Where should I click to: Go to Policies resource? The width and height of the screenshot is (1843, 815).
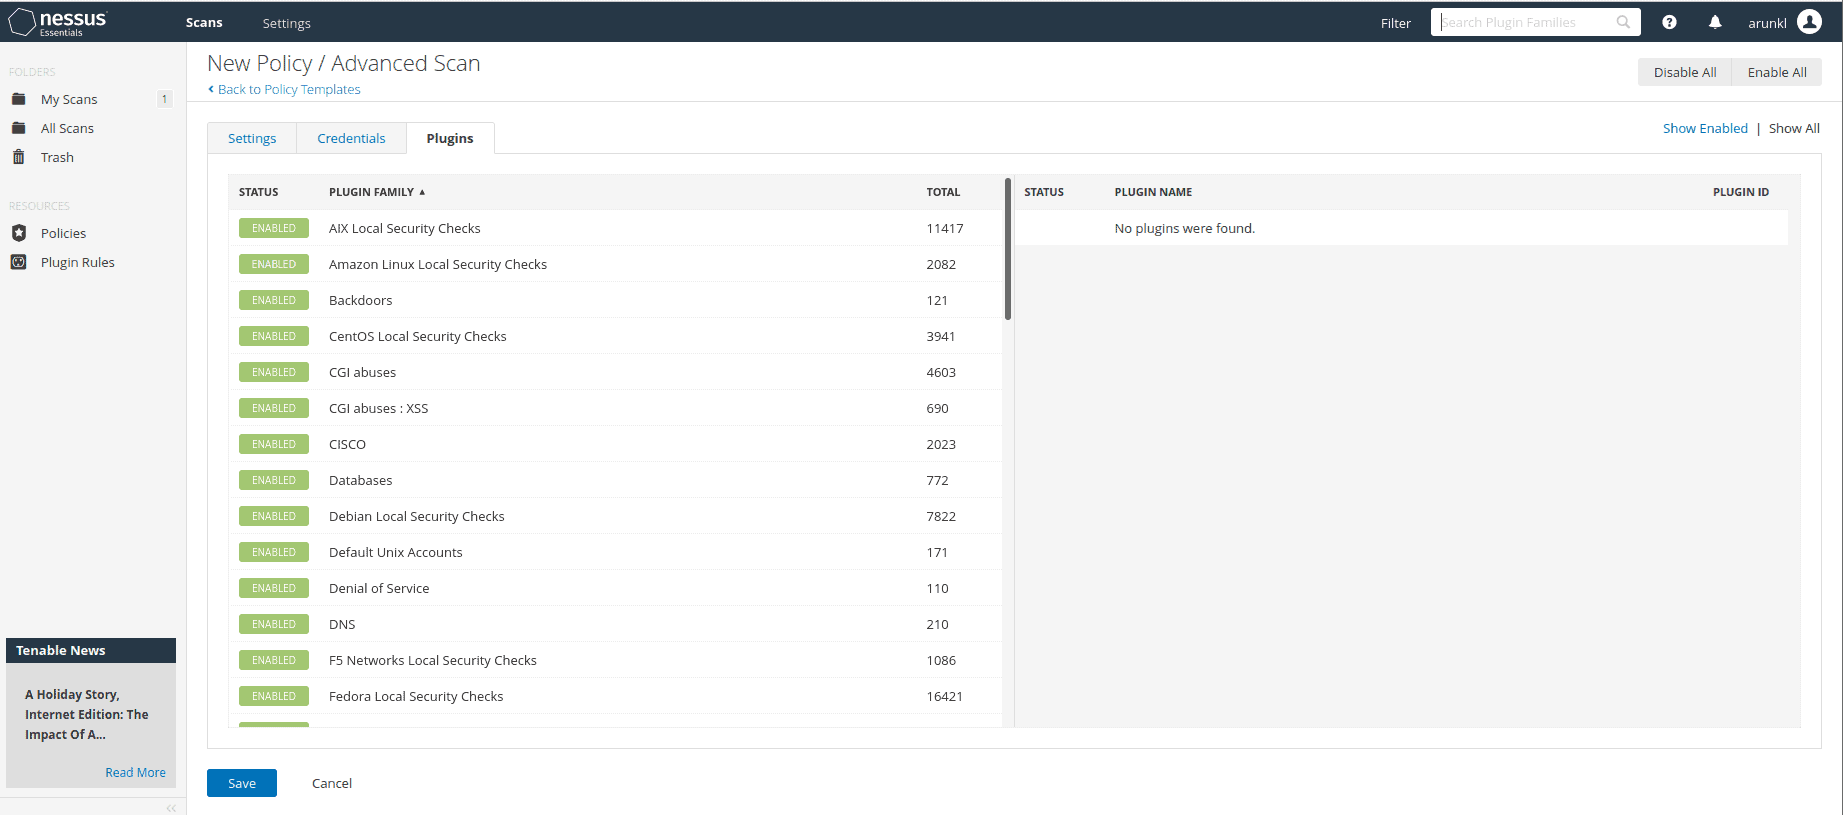63,233
